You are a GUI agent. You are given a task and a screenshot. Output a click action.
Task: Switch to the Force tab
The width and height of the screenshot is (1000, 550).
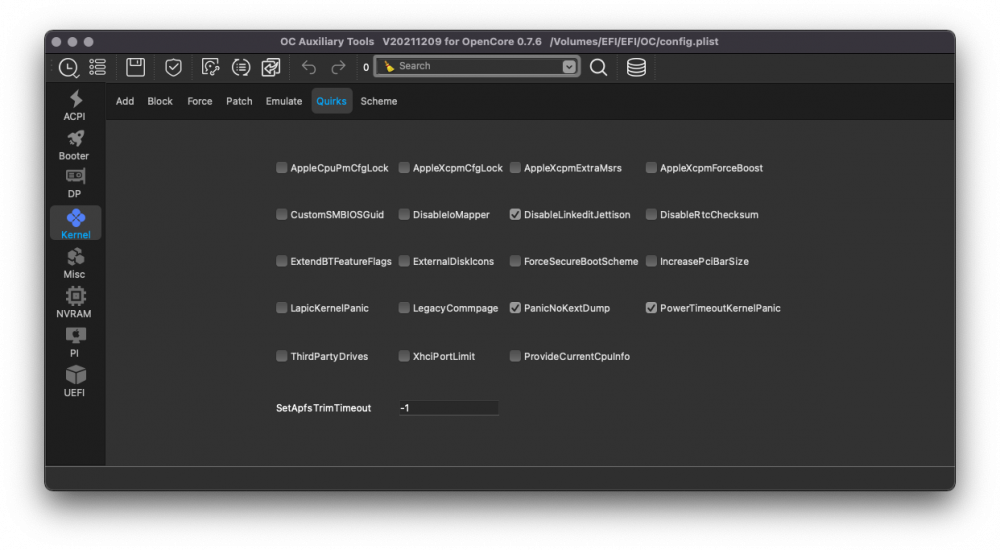[x=200, y=101]
